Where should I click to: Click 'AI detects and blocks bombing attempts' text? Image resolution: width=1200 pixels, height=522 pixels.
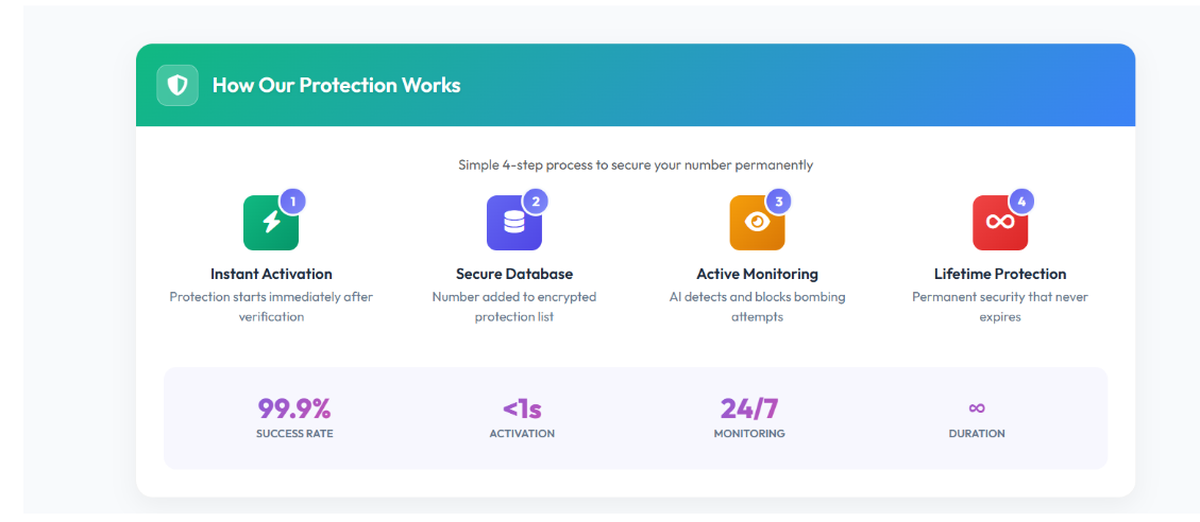(757, 307)
